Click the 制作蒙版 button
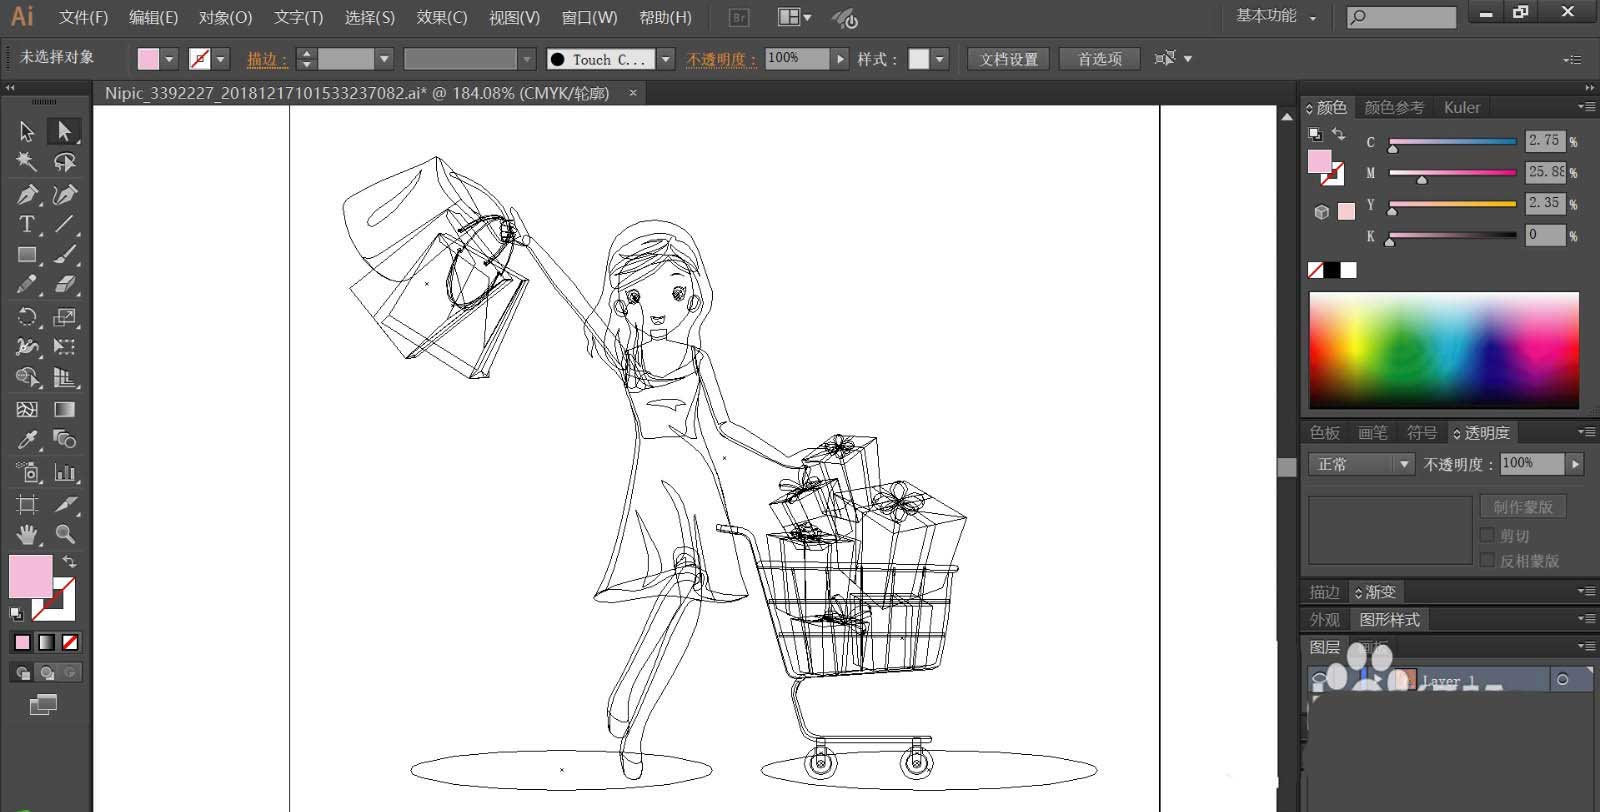 click(x=1523, y=507)
